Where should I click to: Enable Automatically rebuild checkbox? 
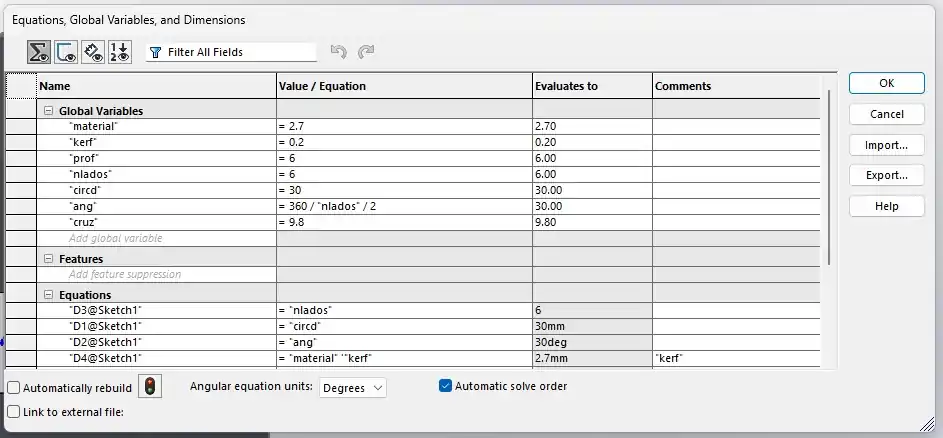14,387
